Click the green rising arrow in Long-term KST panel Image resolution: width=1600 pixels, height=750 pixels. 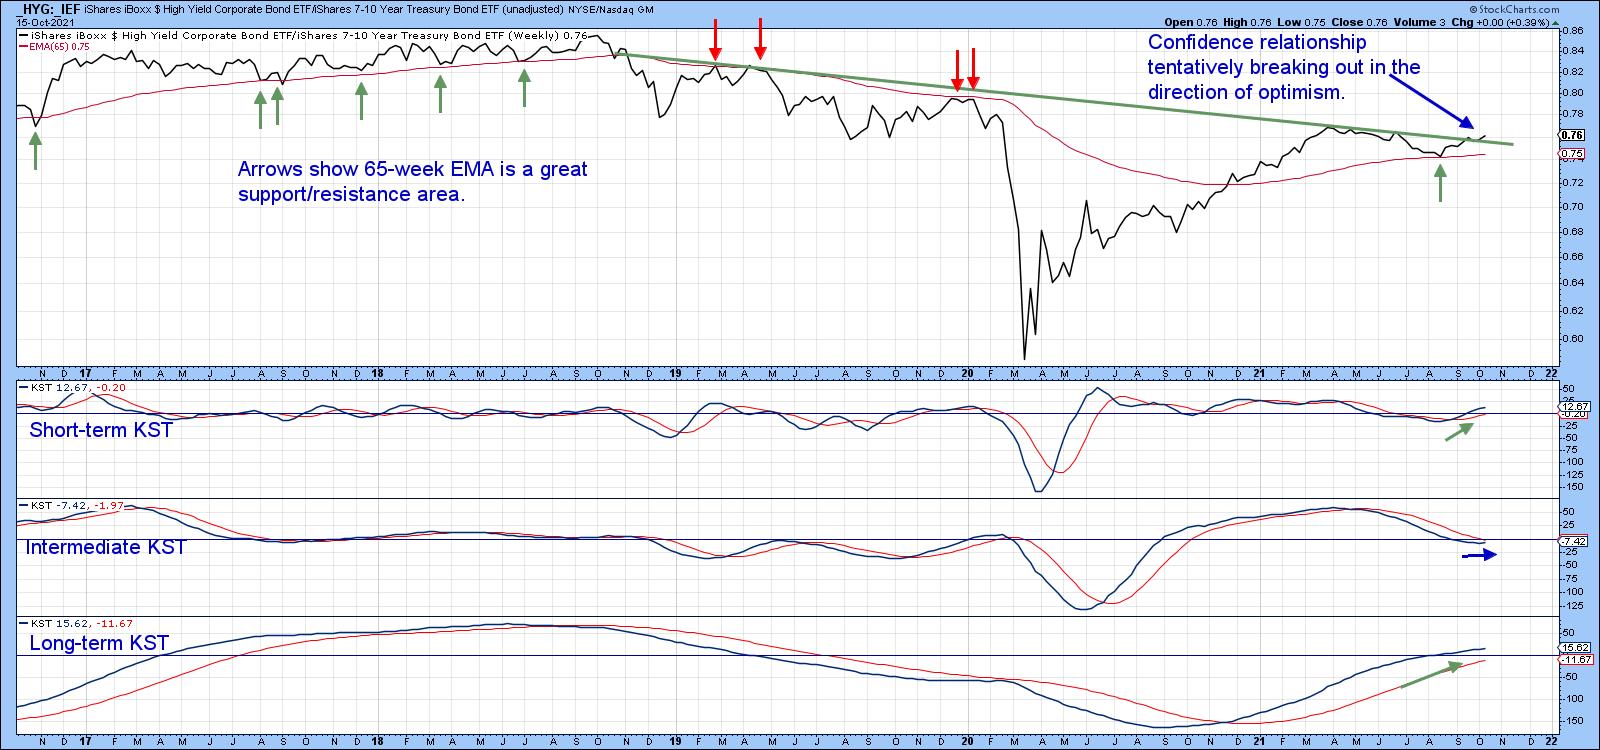point(1432,674)
